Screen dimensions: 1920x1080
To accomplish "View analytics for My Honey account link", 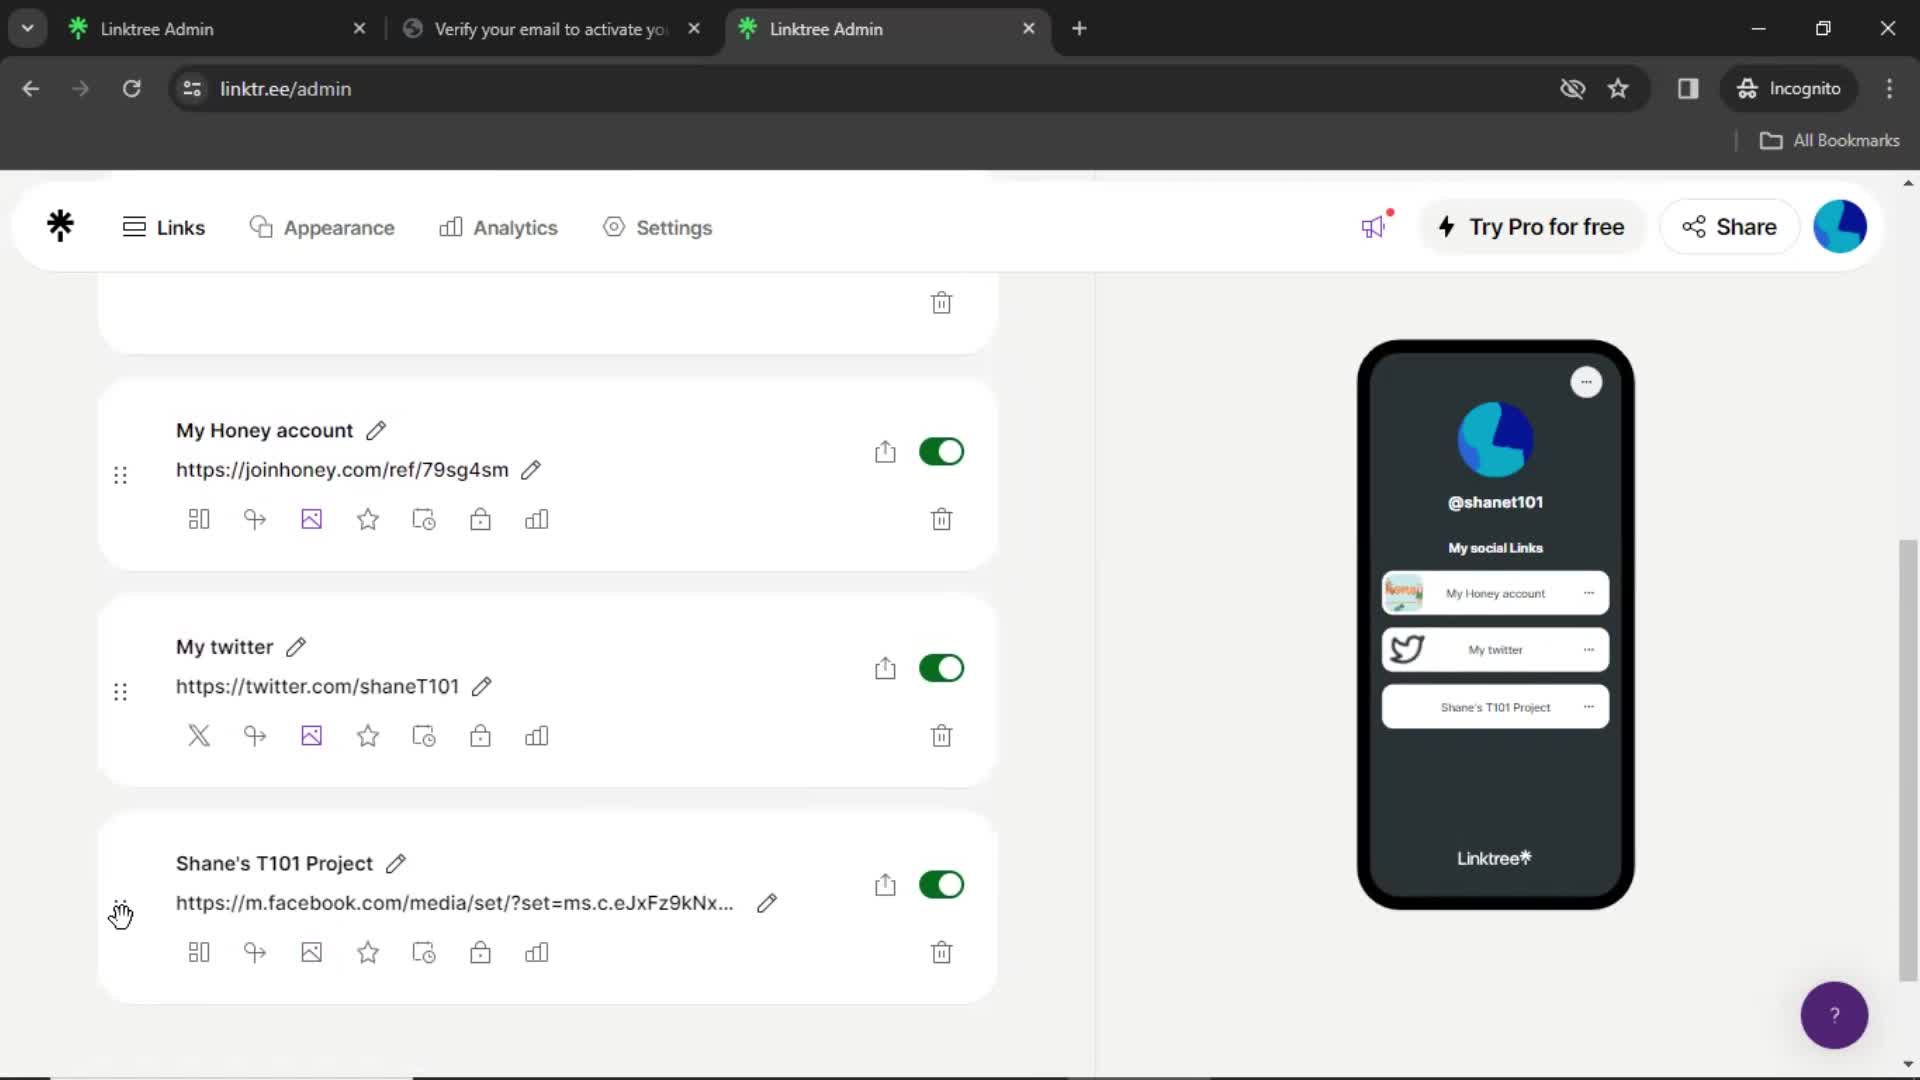I will 537,519.
